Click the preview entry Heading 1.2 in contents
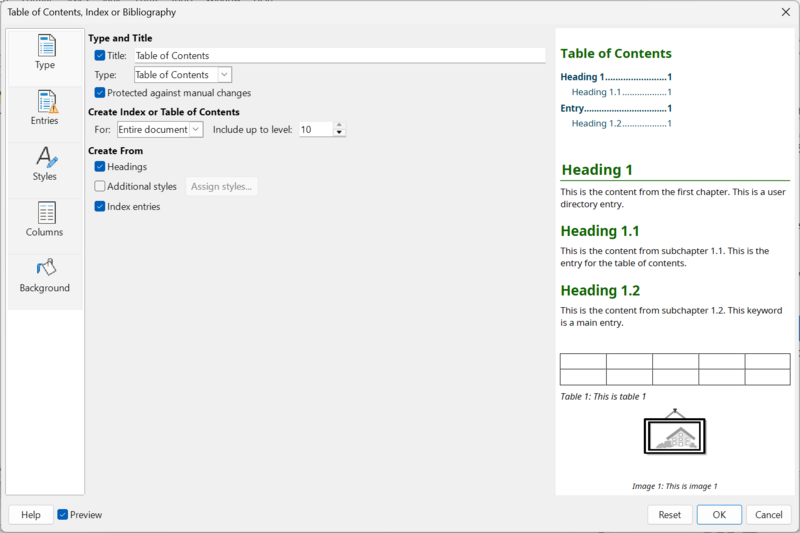Image resolution: width=800 pixels, height=533 pixels. [621, 123]
